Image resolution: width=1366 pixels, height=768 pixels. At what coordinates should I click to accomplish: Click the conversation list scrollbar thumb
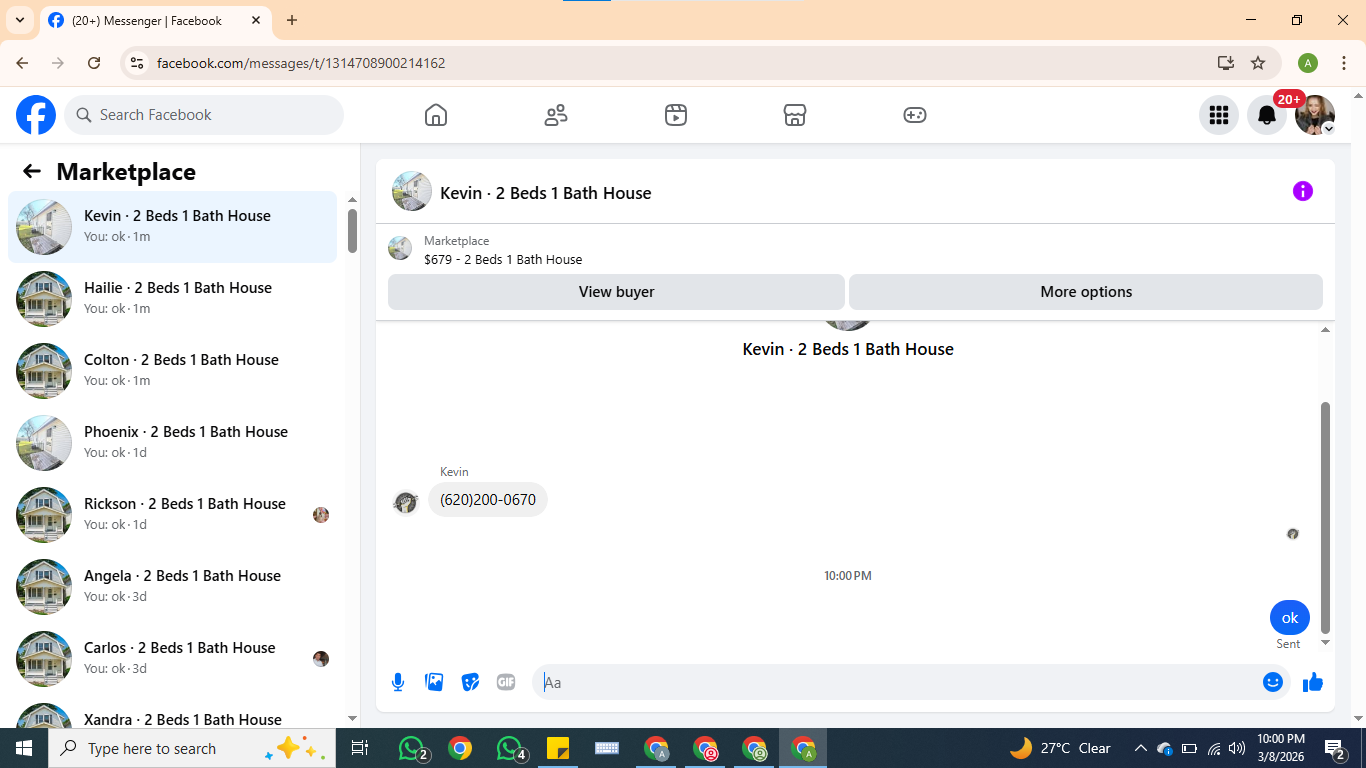352,230
